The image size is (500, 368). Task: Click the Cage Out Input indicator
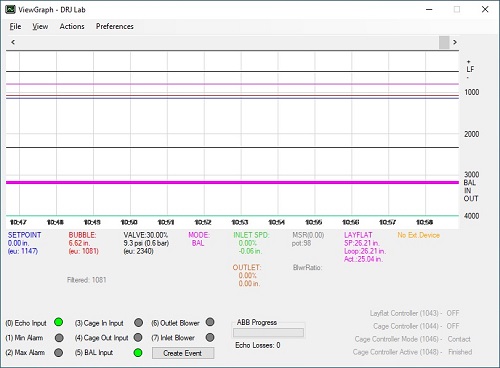point(138,337)
